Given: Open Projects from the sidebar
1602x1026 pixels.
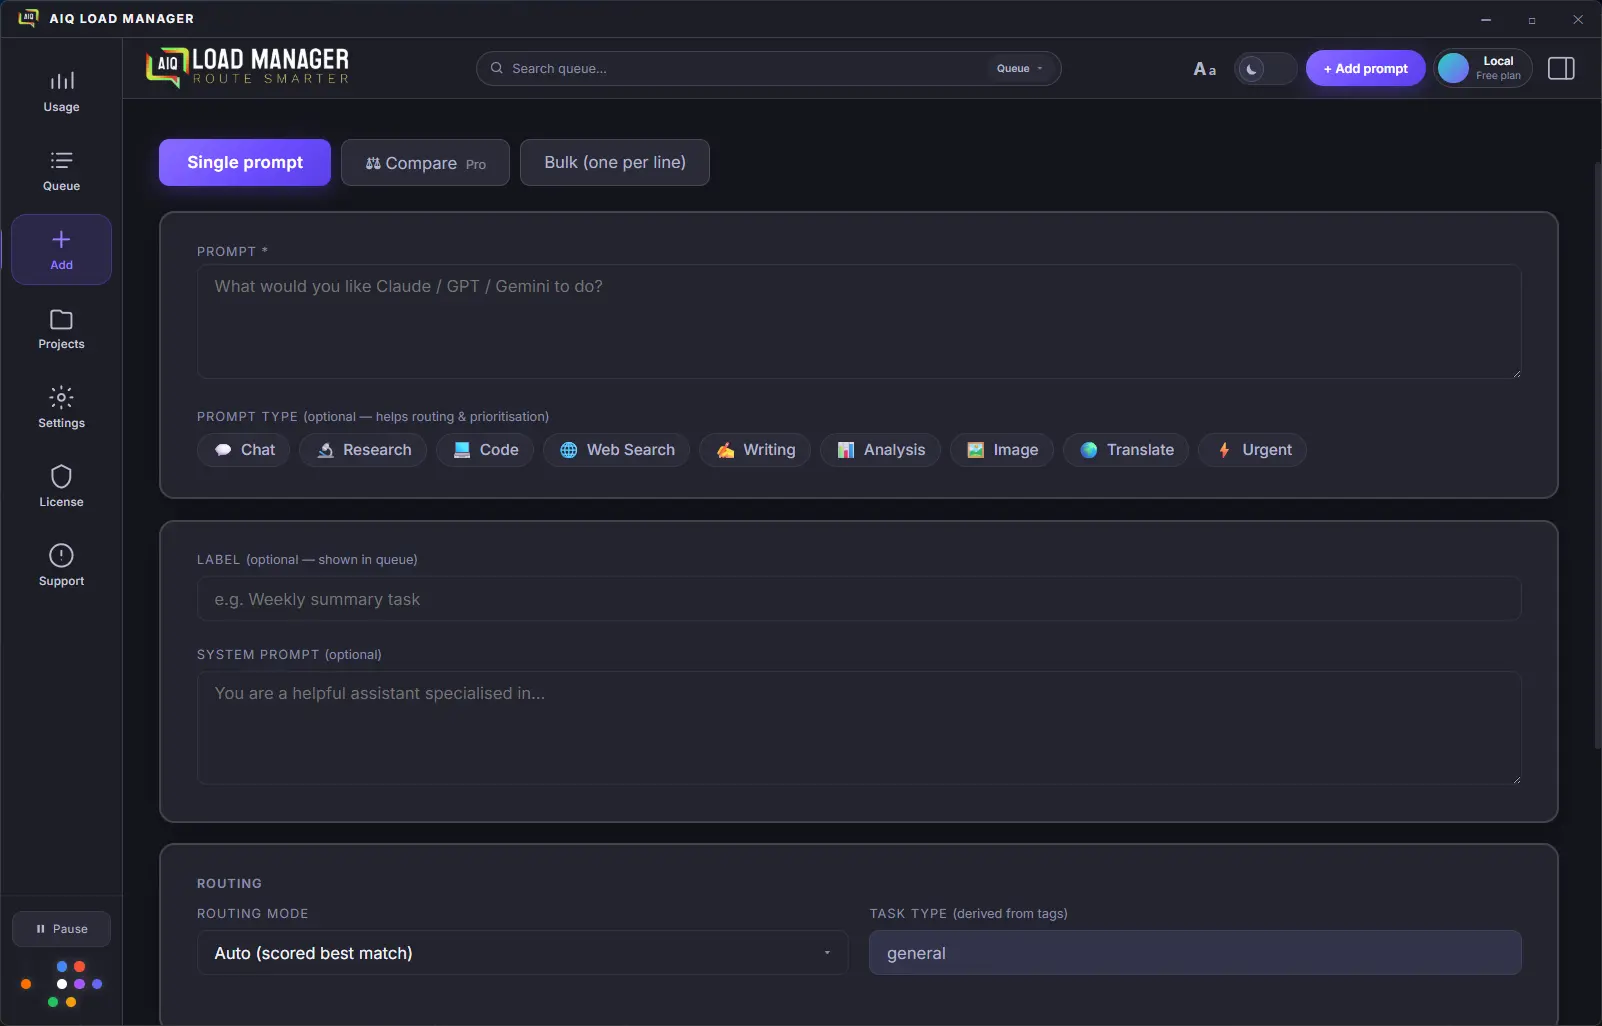Looking at the screenshot, I should click(61, 328).
